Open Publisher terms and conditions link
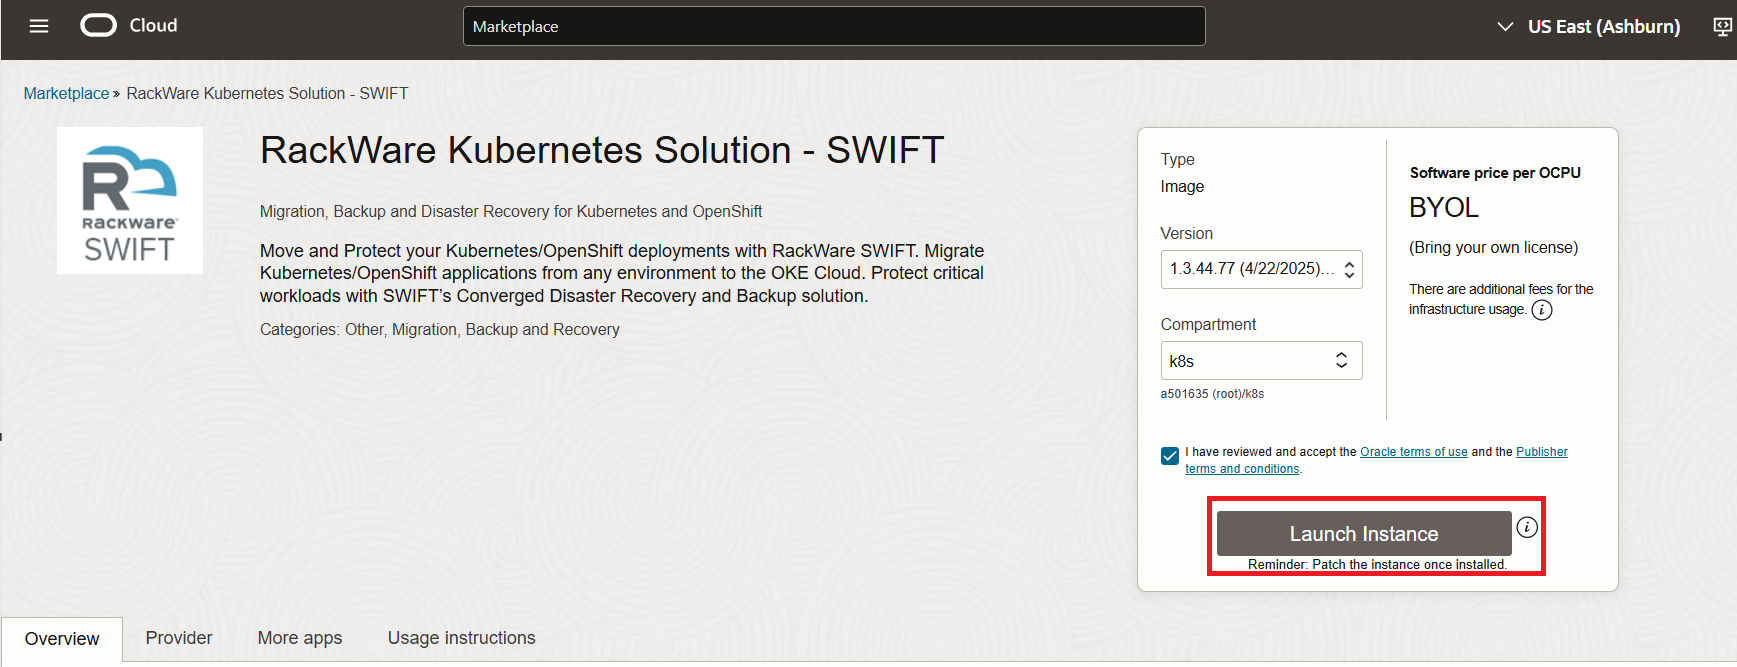 (x=1376, y=460)
